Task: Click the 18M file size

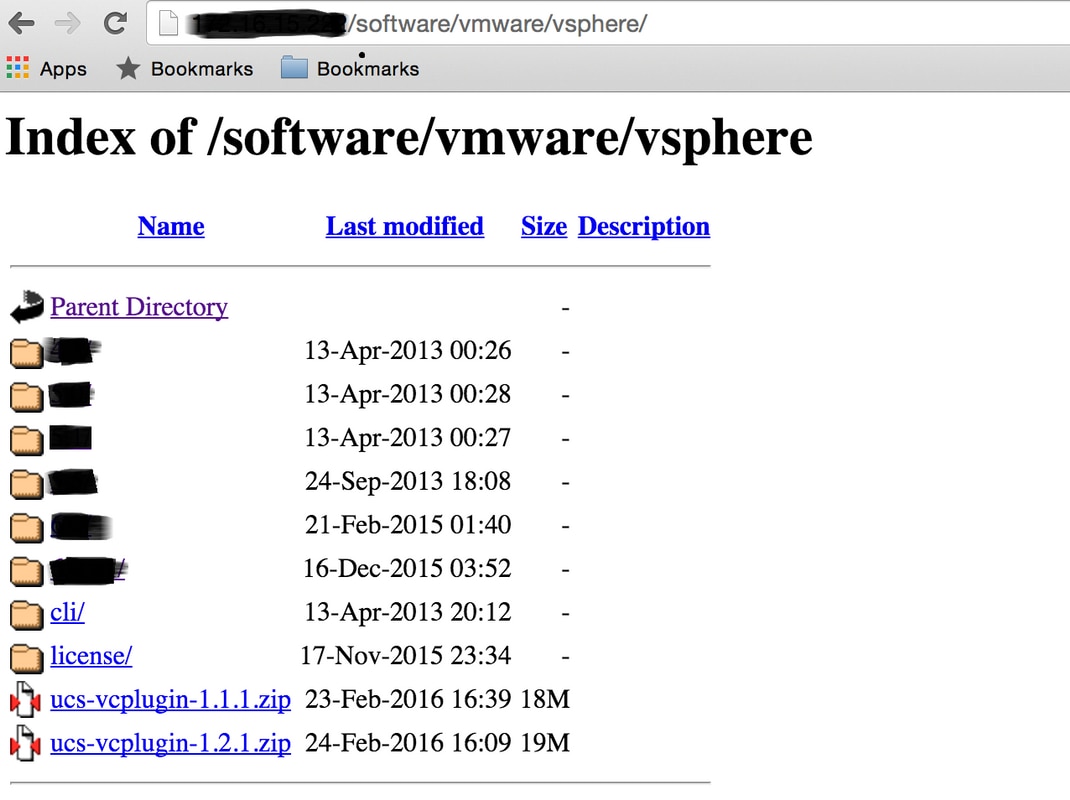Action: (545, 700)
